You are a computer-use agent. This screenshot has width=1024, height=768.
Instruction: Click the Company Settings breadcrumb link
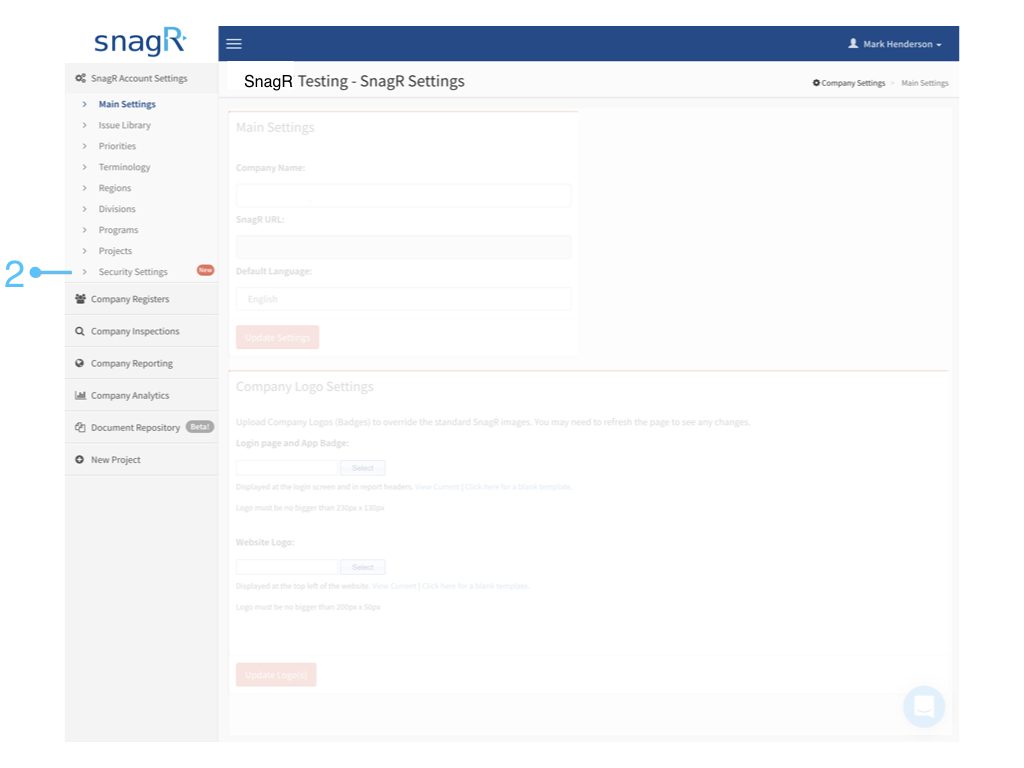click(853, 83)
